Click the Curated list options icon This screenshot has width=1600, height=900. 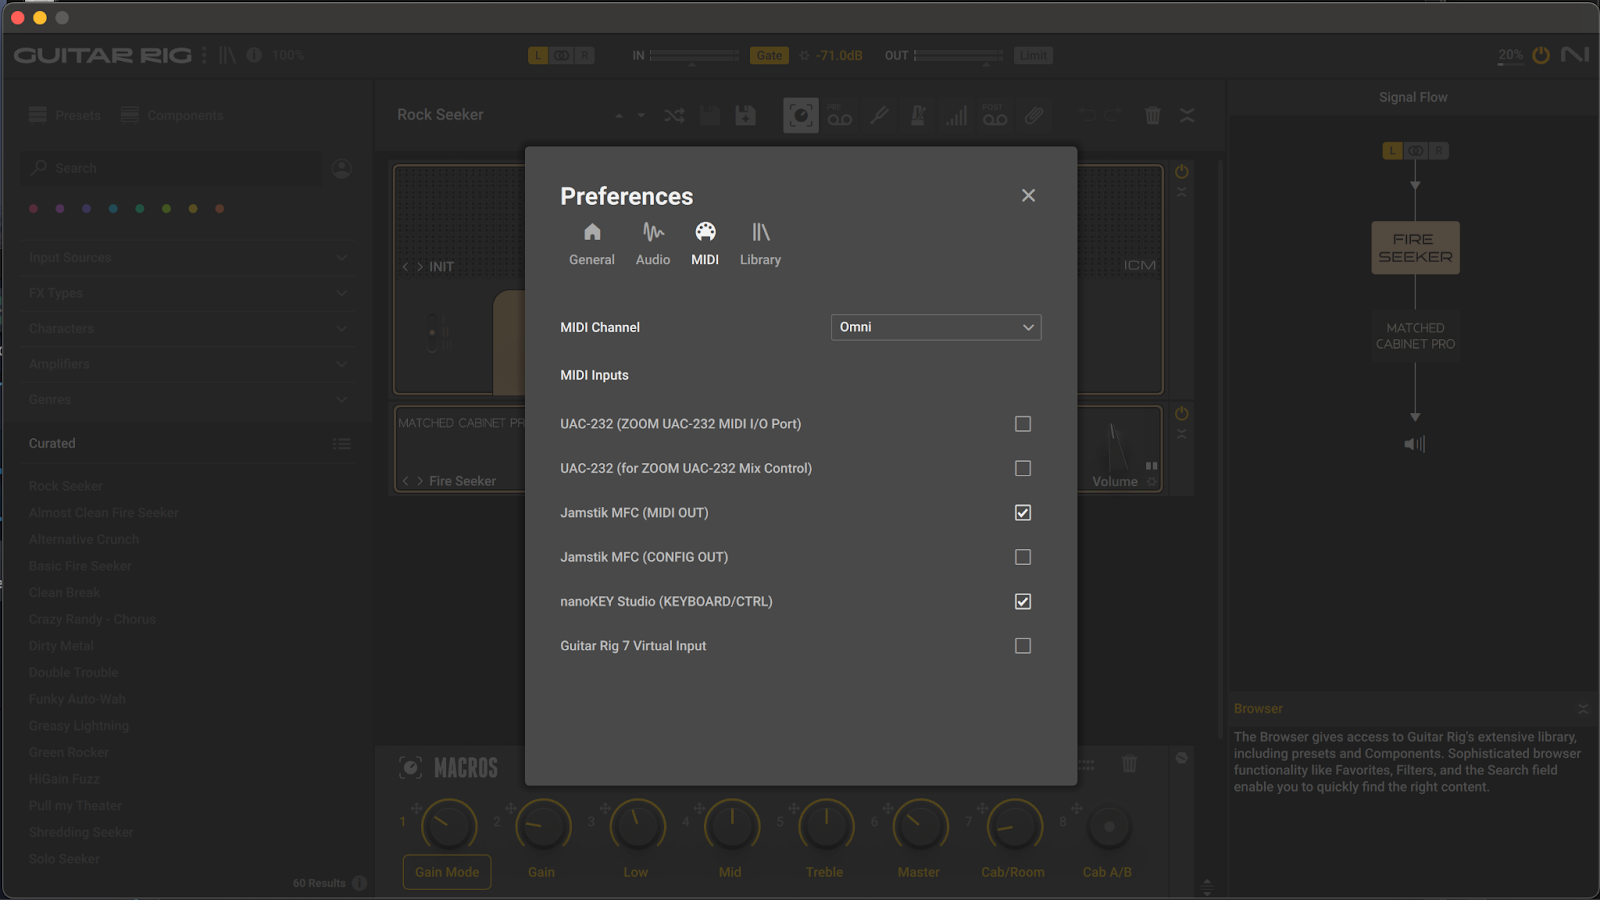pos(342,444)
